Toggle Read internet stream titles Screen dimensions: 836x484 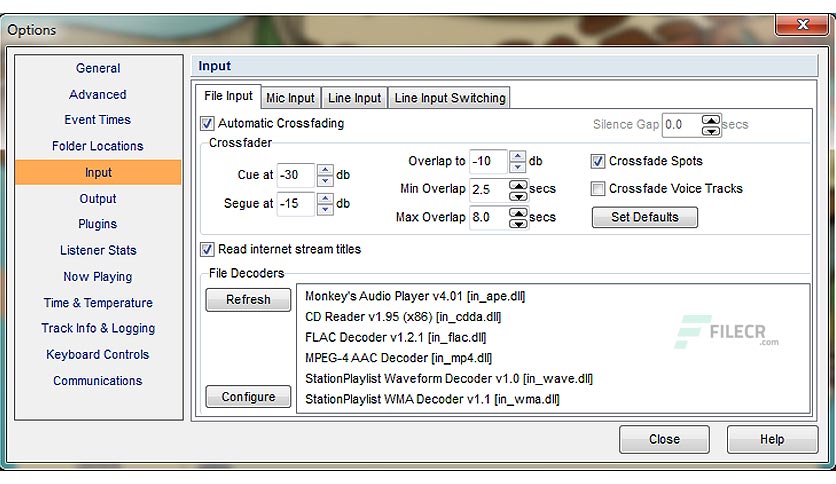pyautogui.click(x=207, y=249)
